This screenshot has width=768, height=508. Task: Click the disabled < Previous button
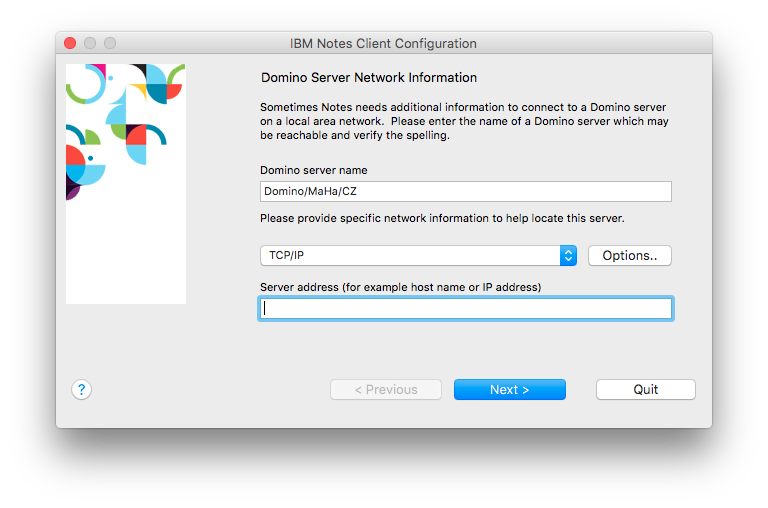click(385, 389)
